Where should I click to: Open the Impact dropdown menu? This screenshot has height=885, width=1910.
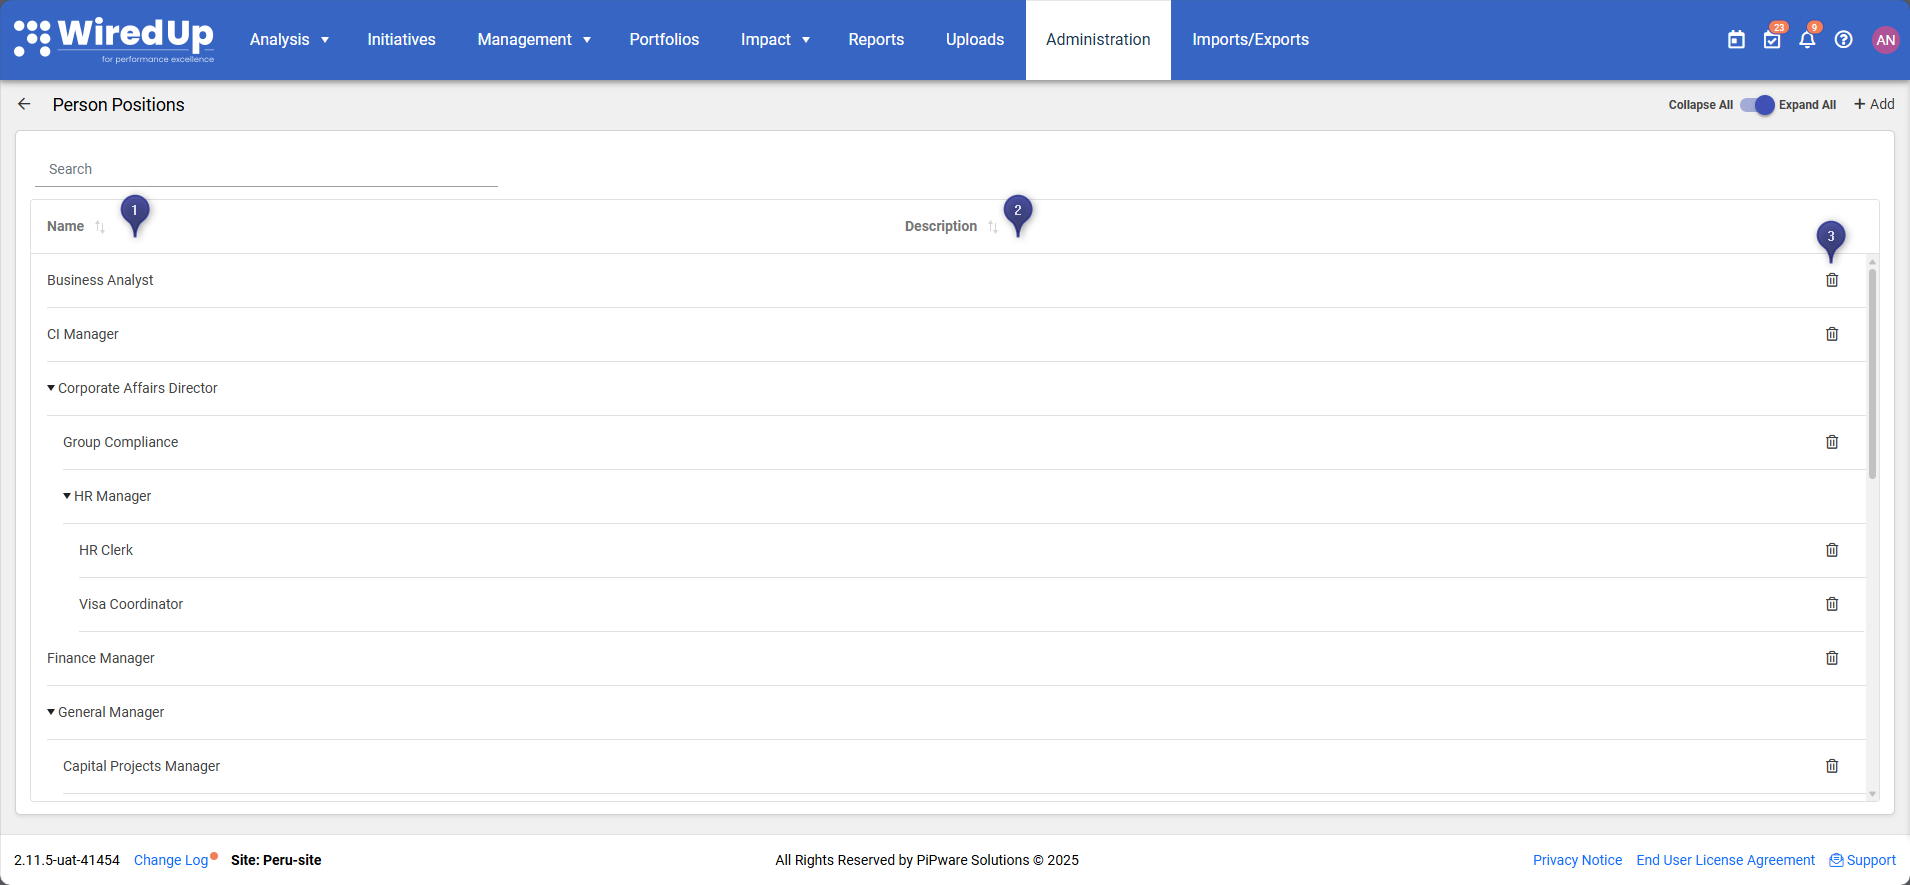(775, 40)
